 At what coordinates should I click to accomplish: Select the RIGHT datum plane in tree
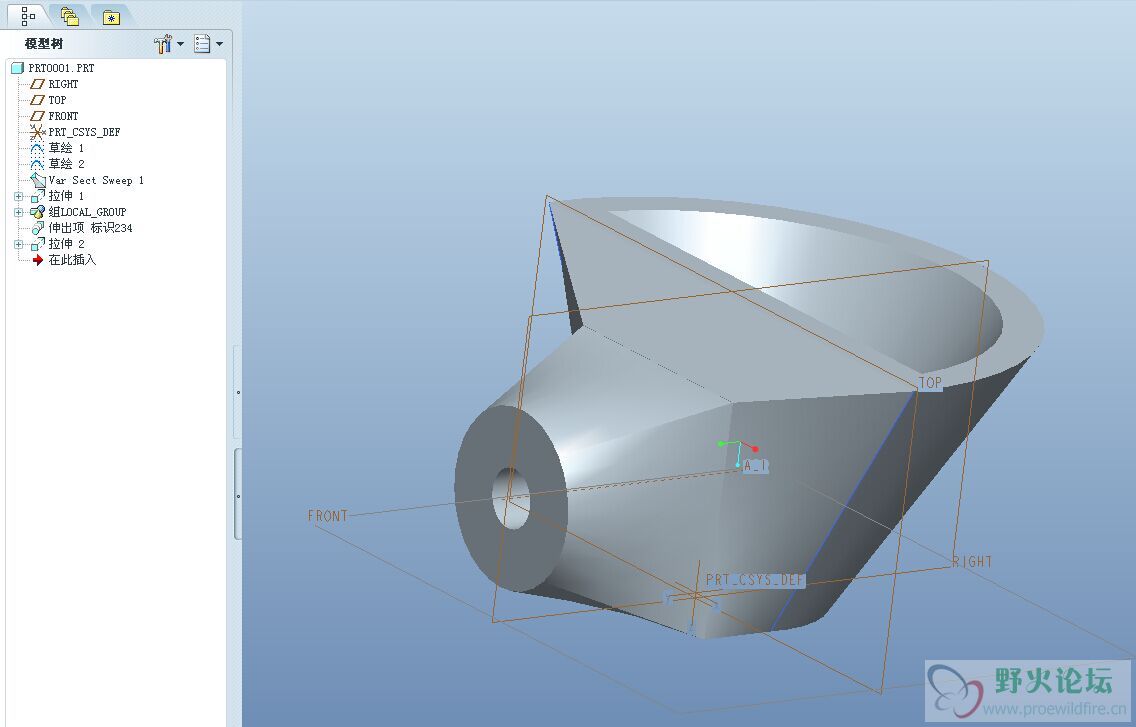(63, 84)
